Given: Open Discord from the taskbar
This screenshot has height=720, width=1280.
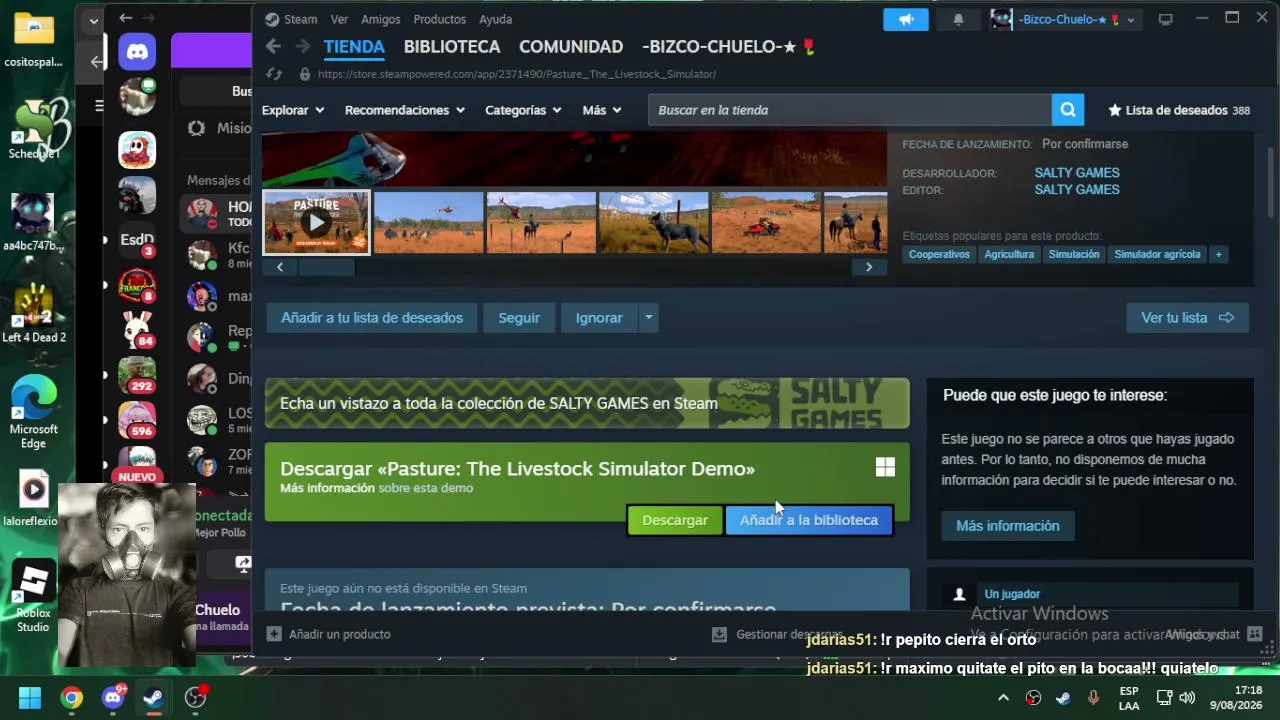Looking at the screenshot, I should [113, 697].
